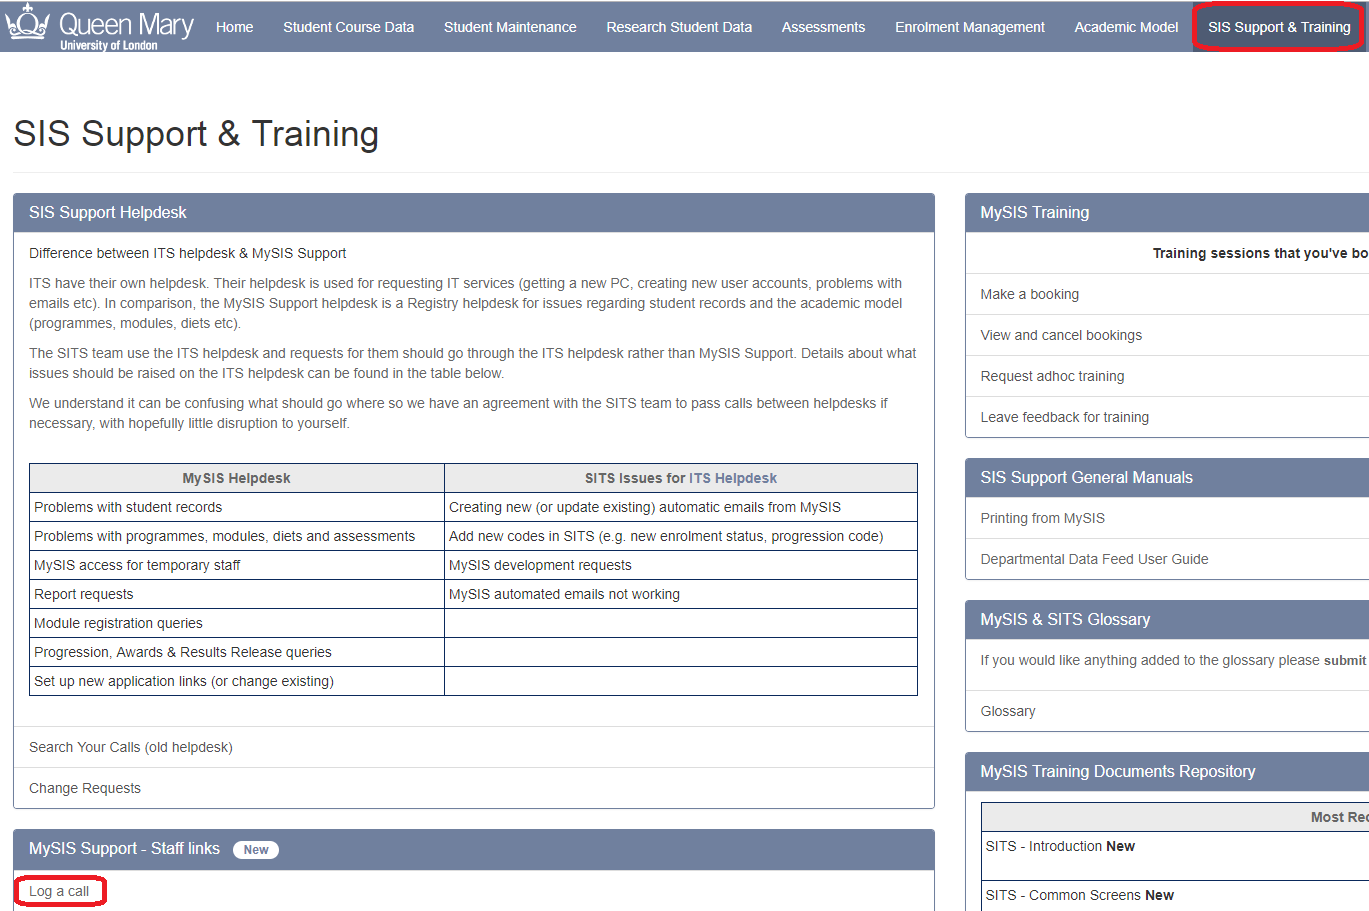The height and width of the screenshot is (911, 1369).
Task: Click 'MySIS development requests' cell
Action: pyautogui.click(x=681, y=565)
